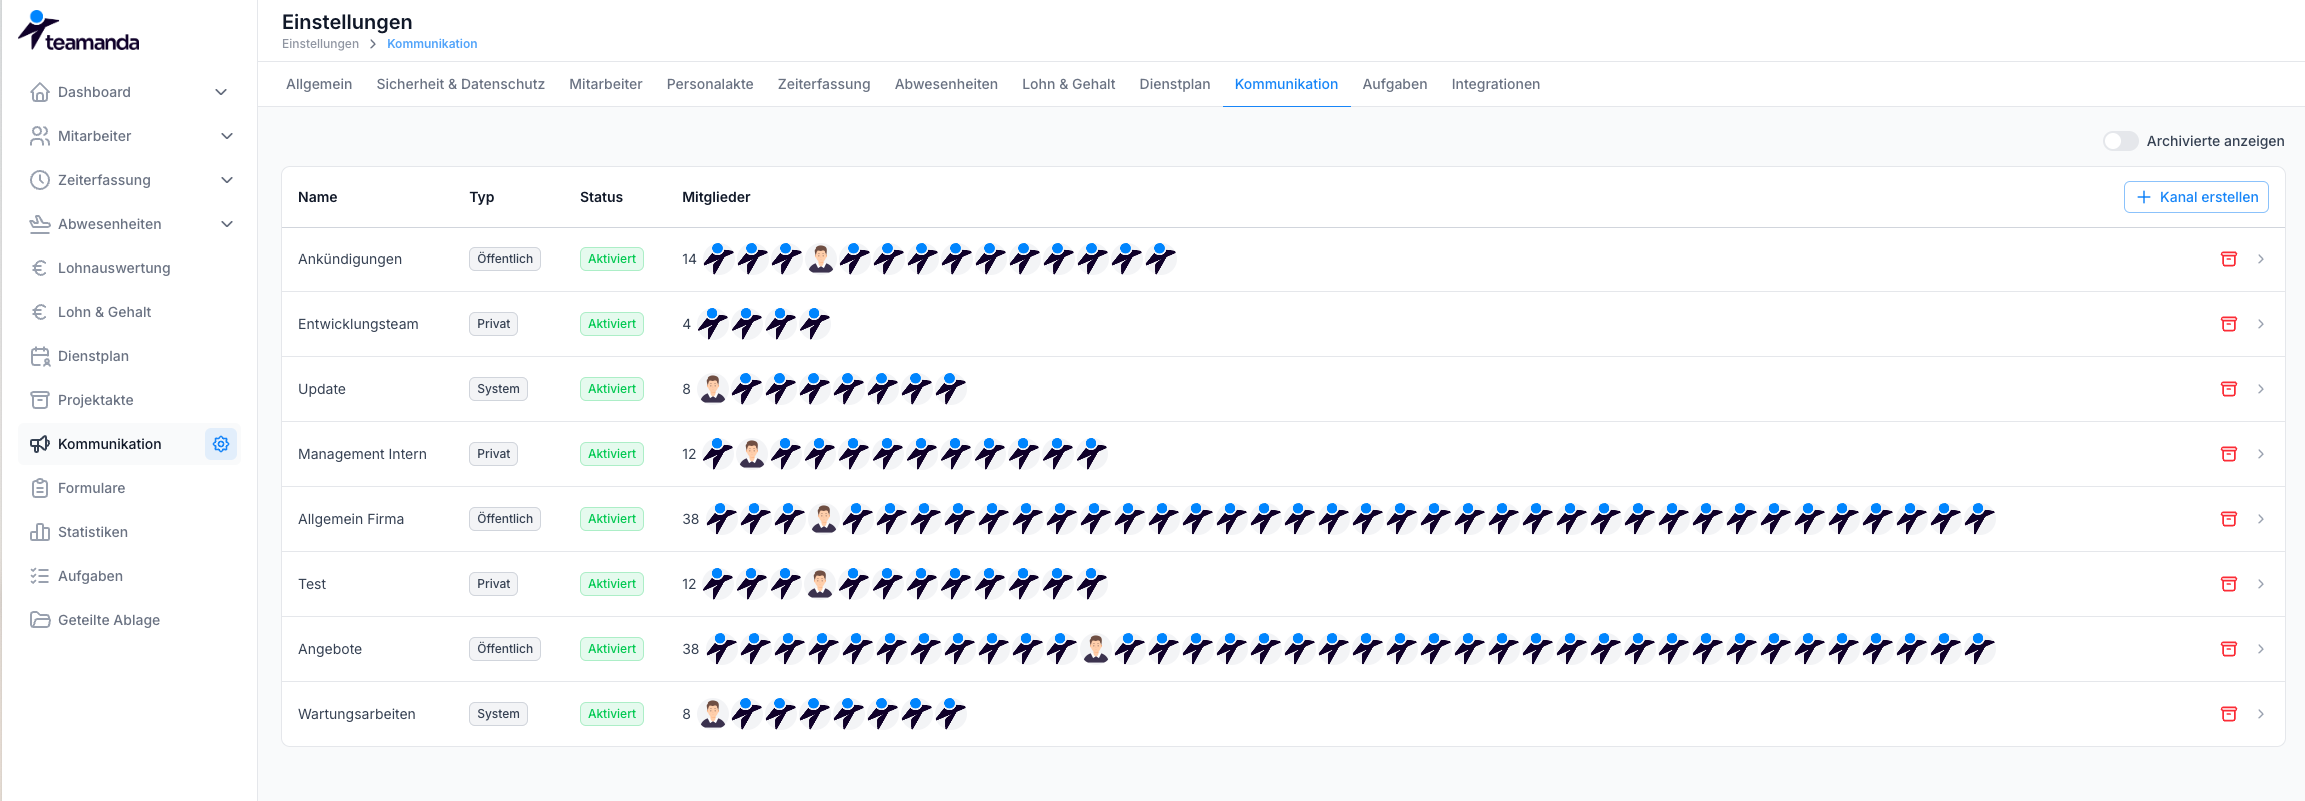Click the Zeiterfassung clock icon
The width and height of the screenshot is (2305, 801).
tap(40, 180)
